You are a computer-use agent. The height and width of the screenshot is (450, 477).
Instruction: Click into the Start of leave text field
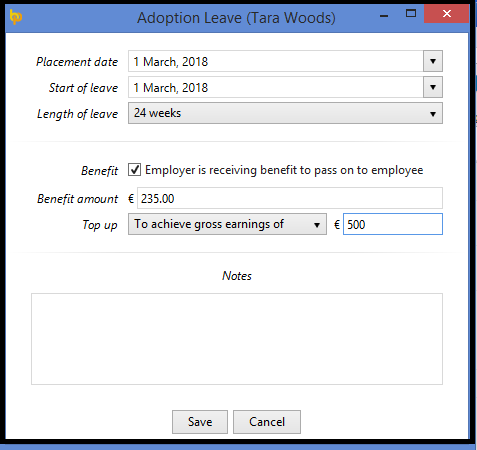click(x=276, y=87)
